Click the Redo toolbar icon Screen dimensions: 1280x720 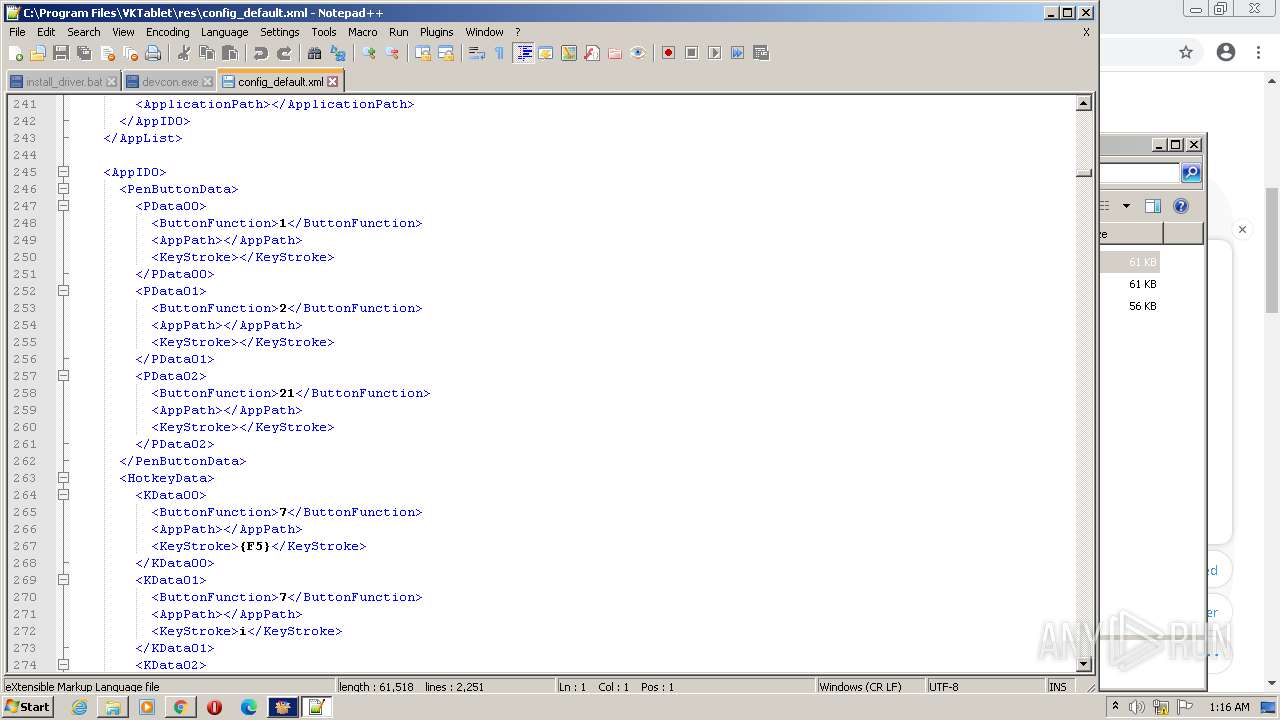click(x=284, y=53)
